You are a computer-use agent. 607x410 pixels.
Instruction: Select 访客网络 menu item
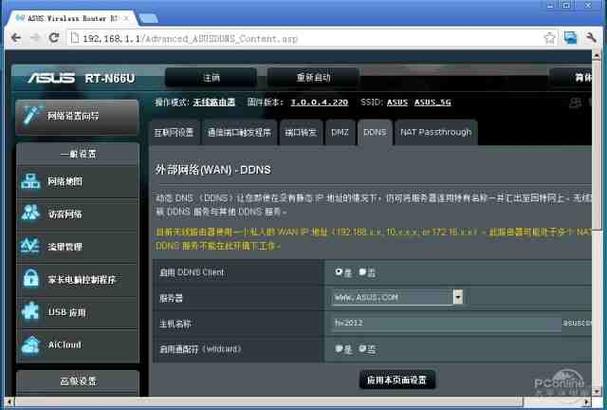(77, 214)
